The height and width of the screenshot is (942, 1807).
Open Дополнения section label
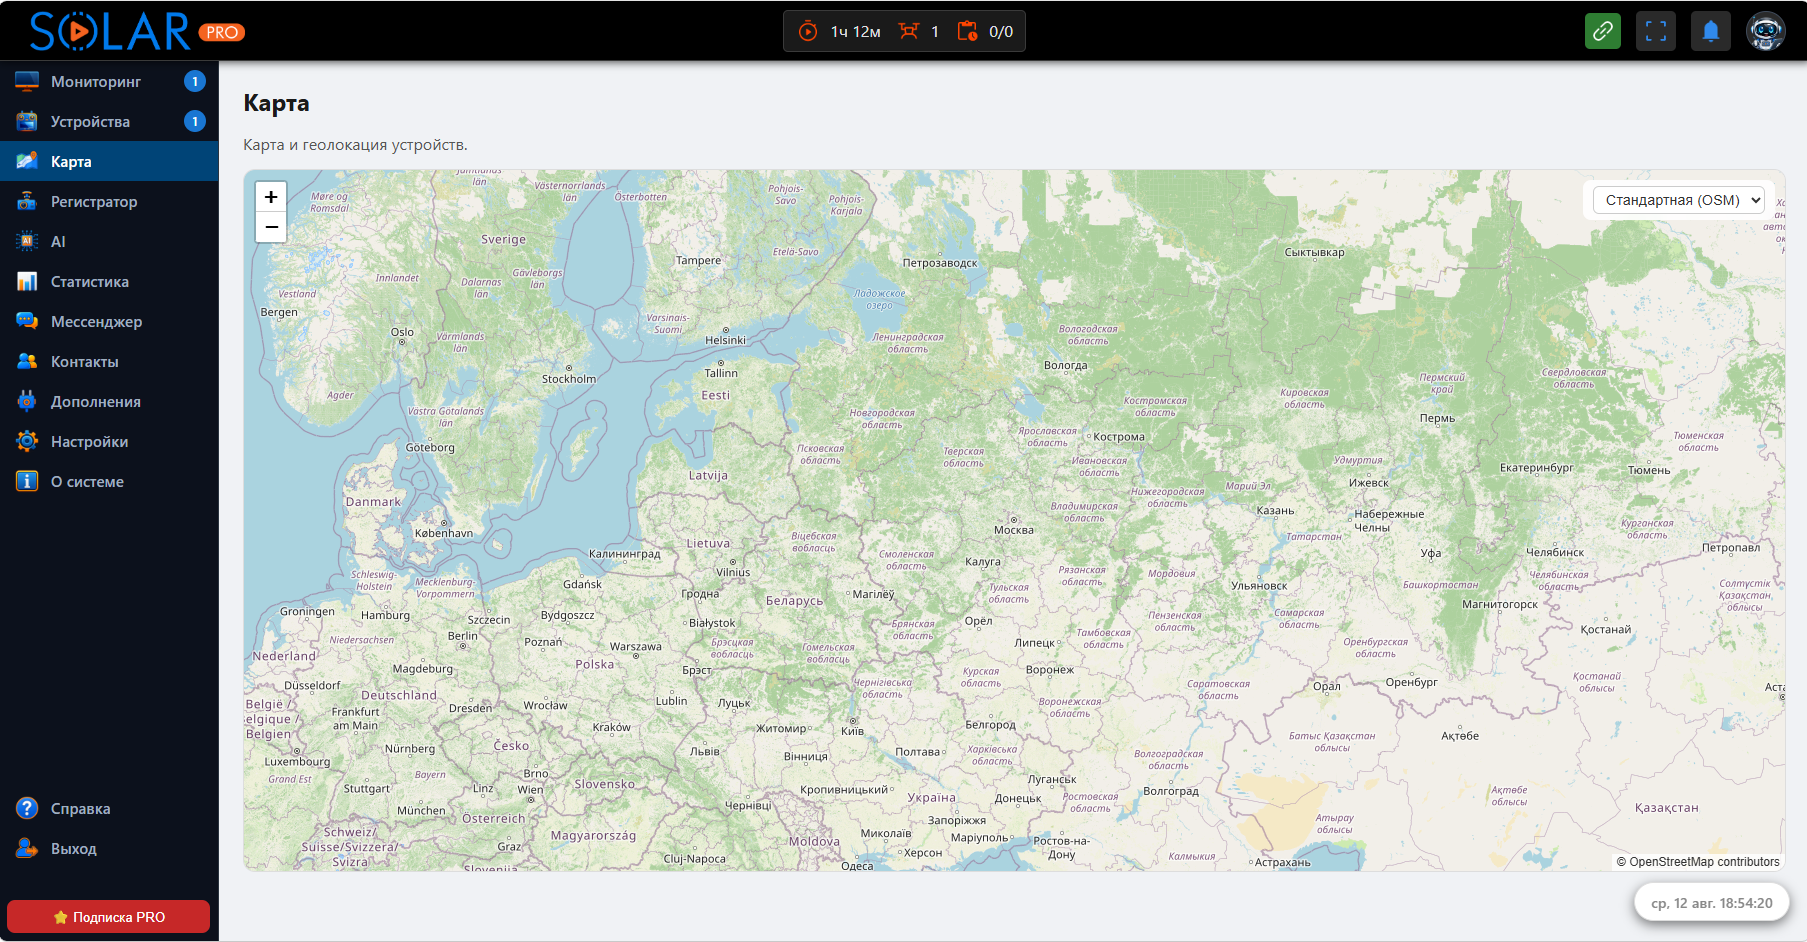96,401
